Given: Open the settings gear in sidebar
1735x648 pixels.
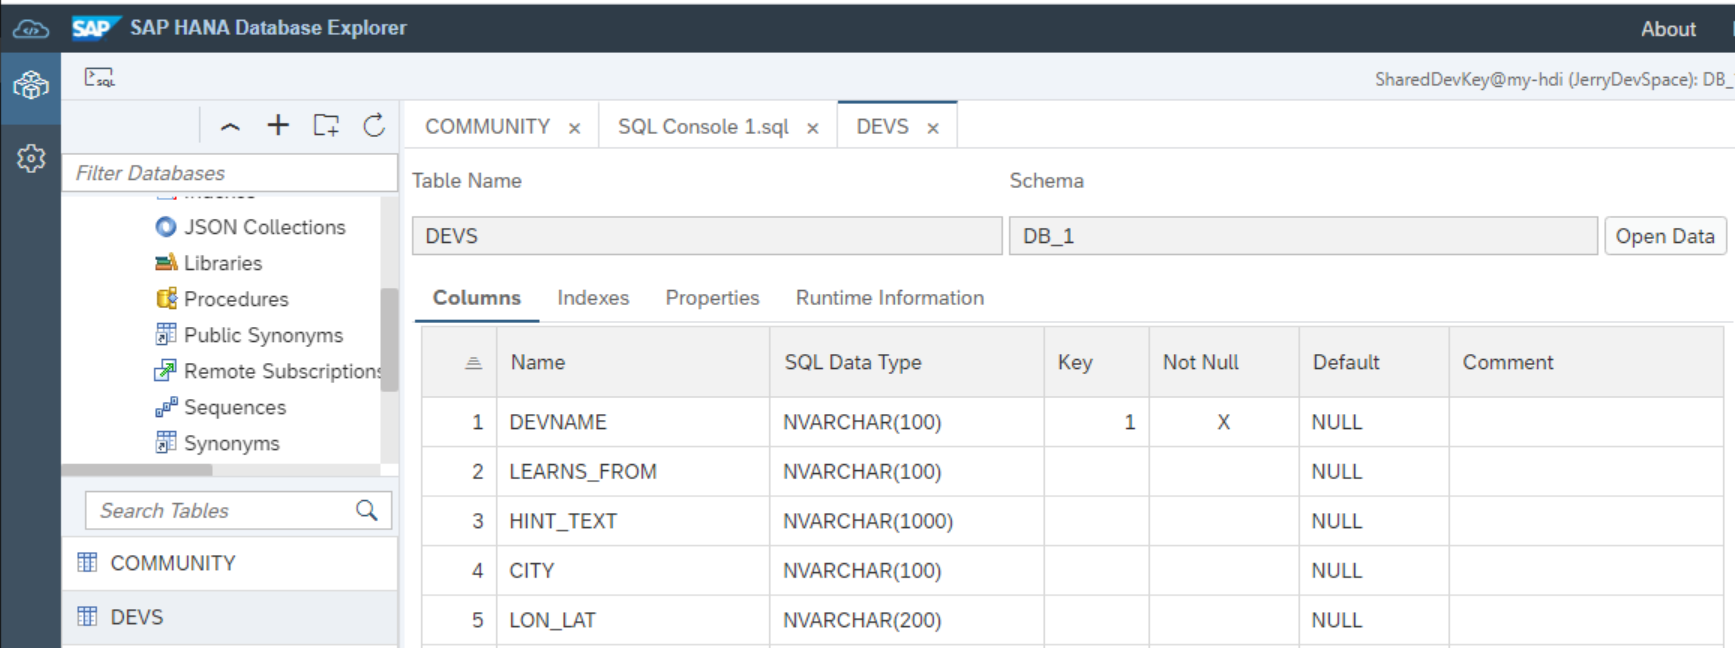Looking at the screenshot, I should [x=30, y=158].
